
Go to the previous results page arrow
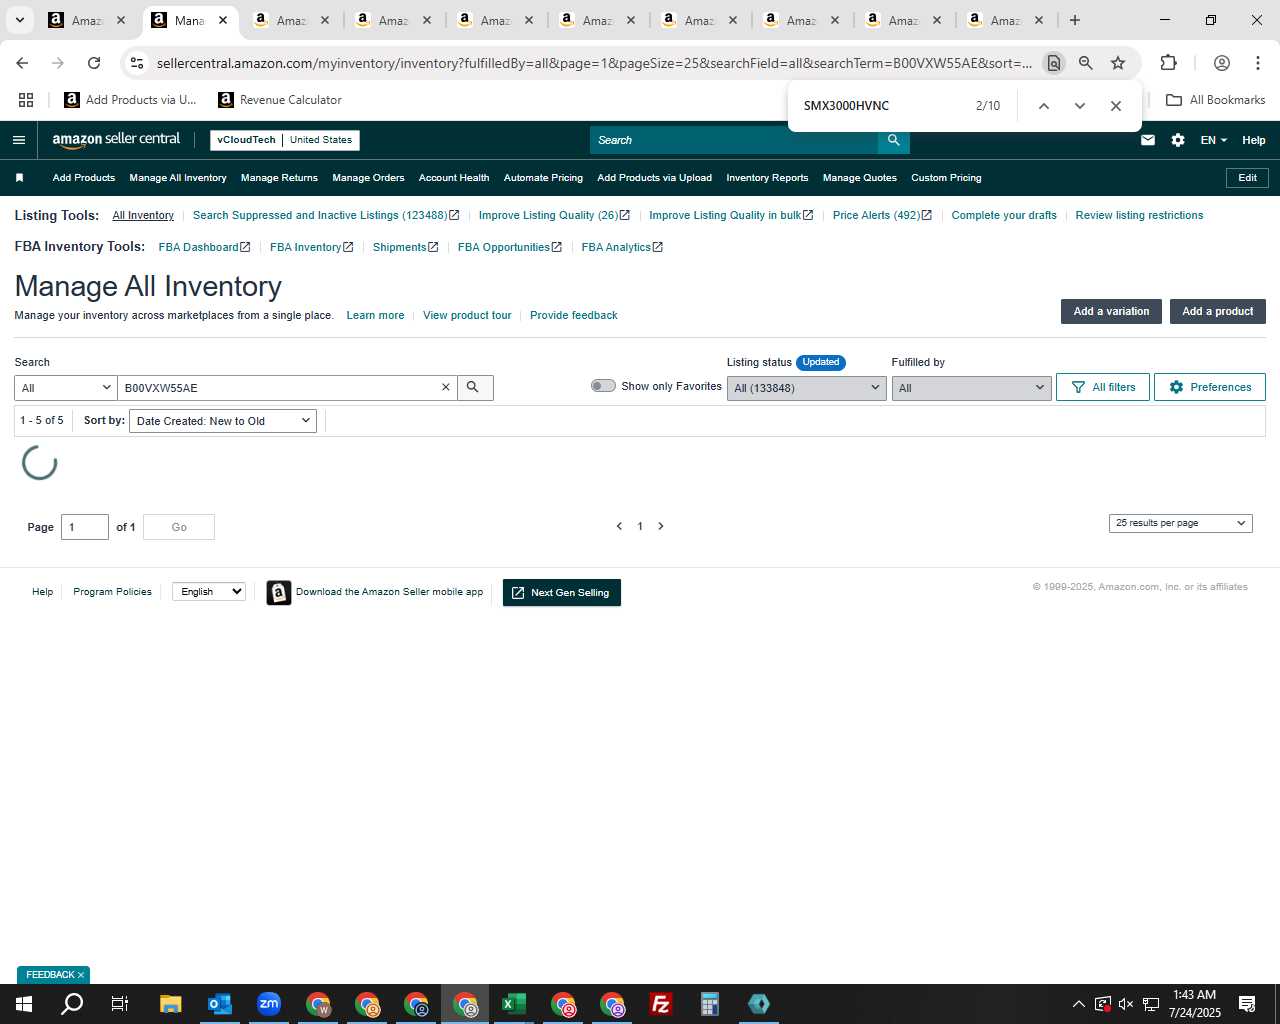pos(619,526)
